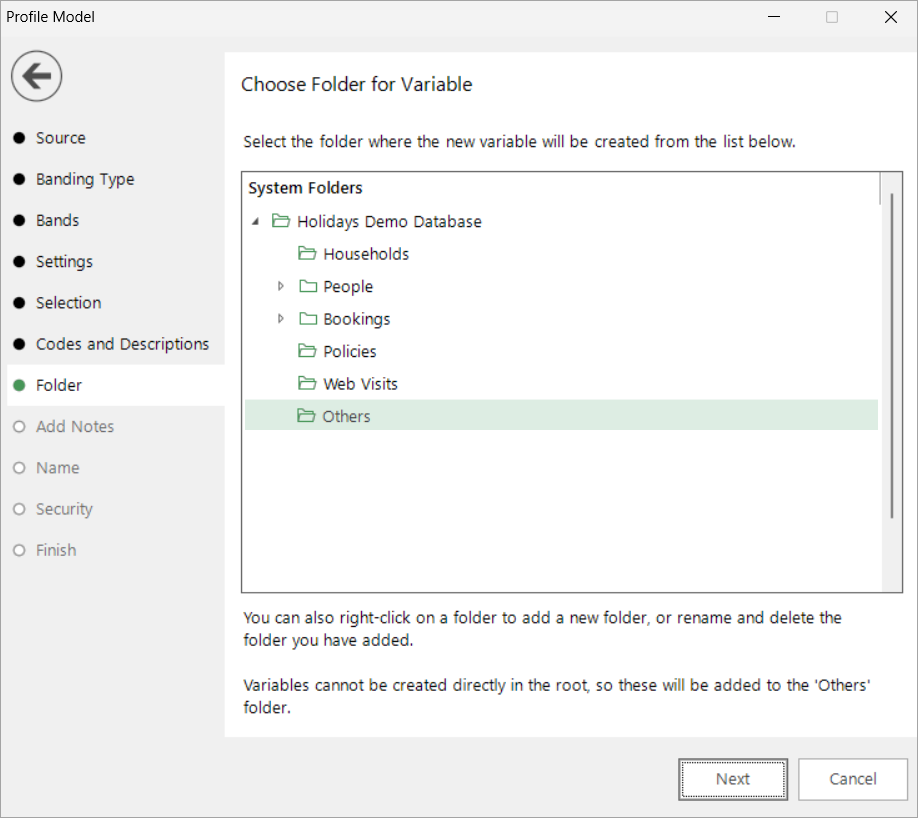Collapse the Holidays Demo Database tree node
918x818 pixels.
coord(255,222)
